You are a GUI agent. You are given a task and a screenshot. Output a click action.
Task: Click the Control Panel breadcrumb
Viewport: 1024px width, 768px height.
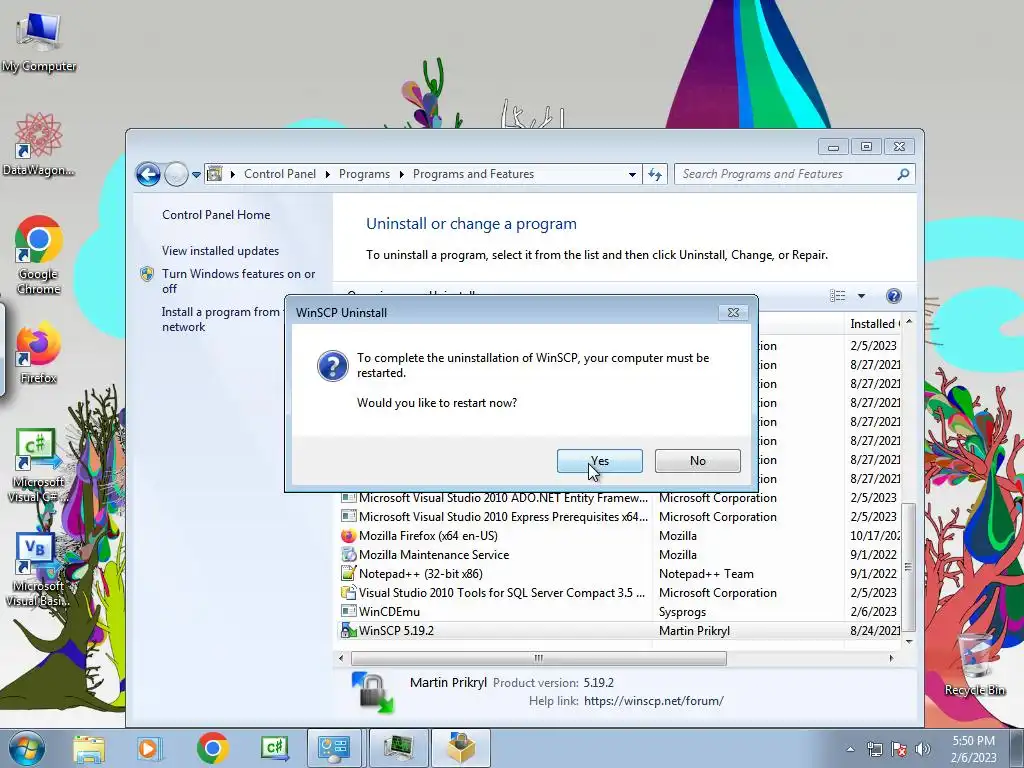[280, 174]
